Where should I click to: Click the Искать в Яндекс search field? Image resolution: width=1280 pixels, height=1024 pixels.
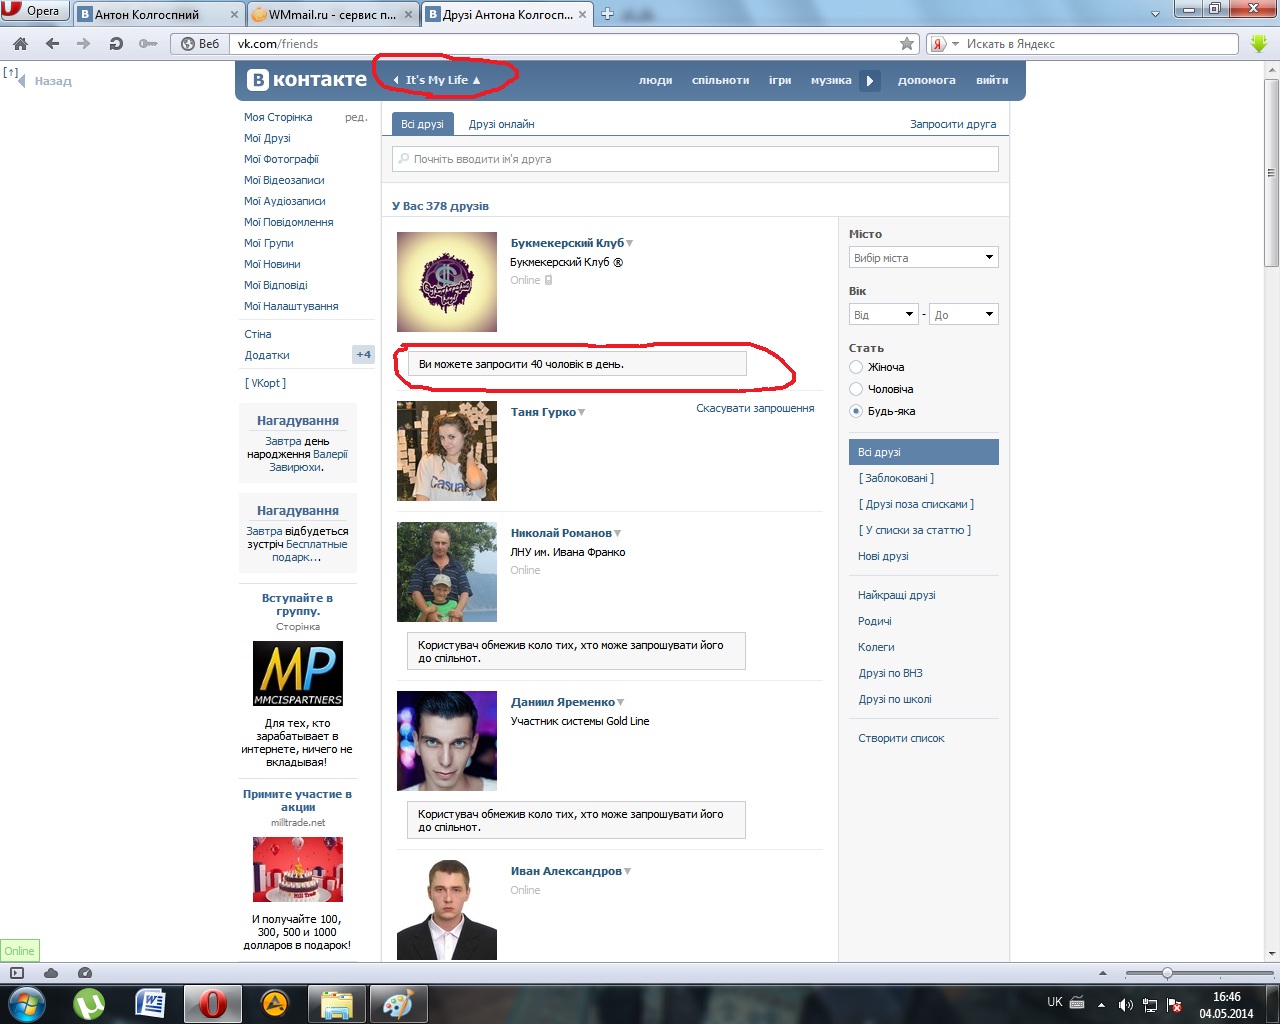coord(1100,44)
